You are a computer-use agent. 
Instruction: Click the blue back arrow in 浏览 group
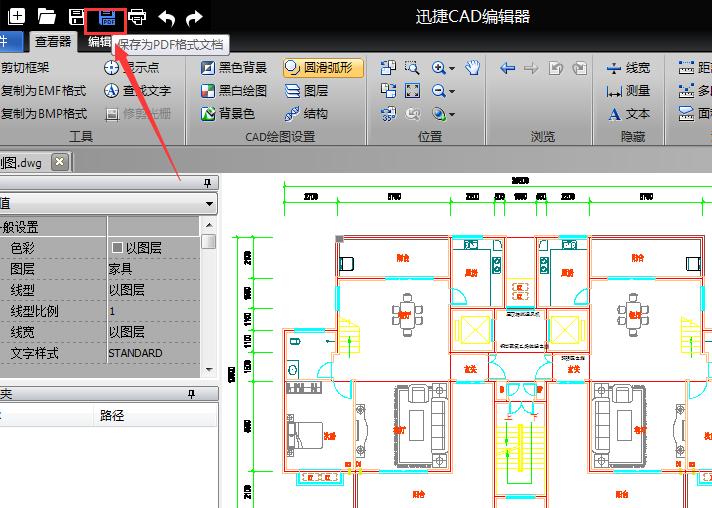point(507,68)
